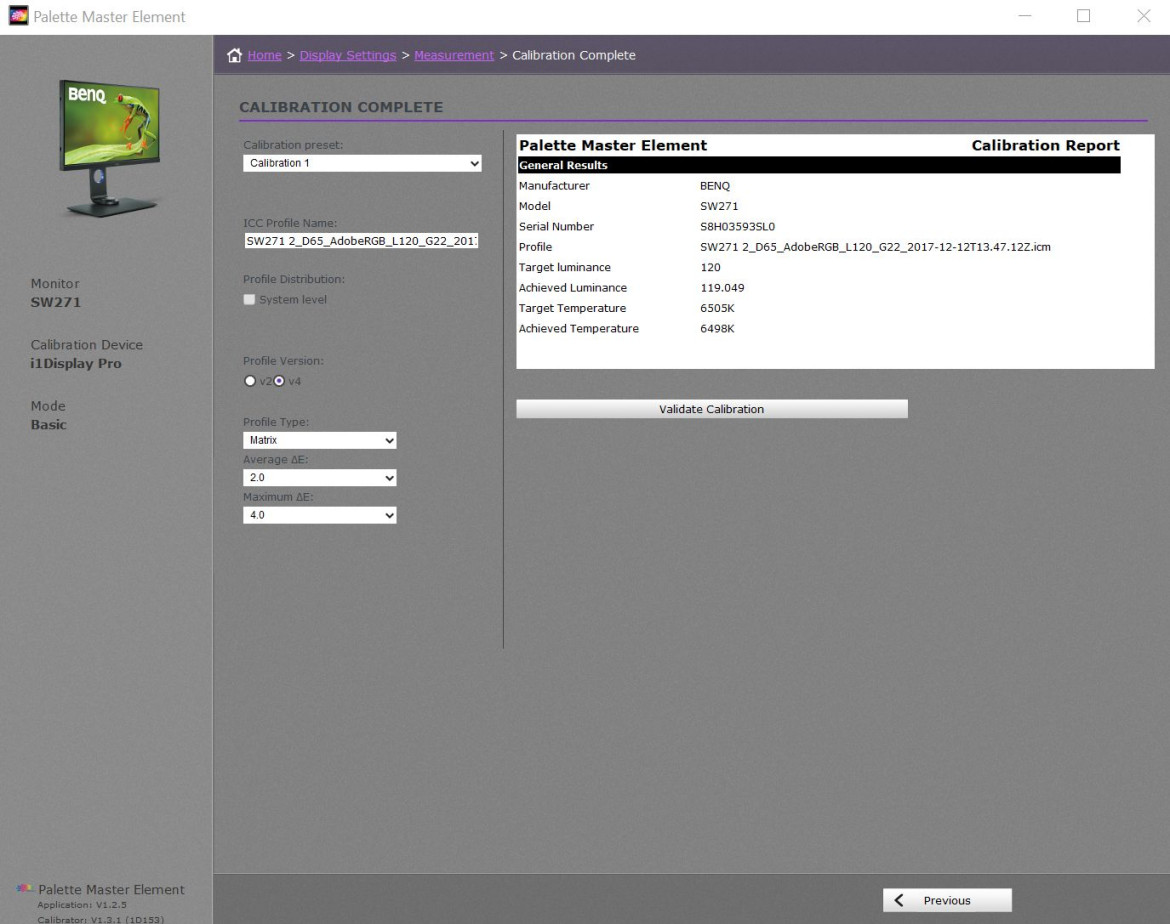Select the v2 profile version radio

click(250, 381)
